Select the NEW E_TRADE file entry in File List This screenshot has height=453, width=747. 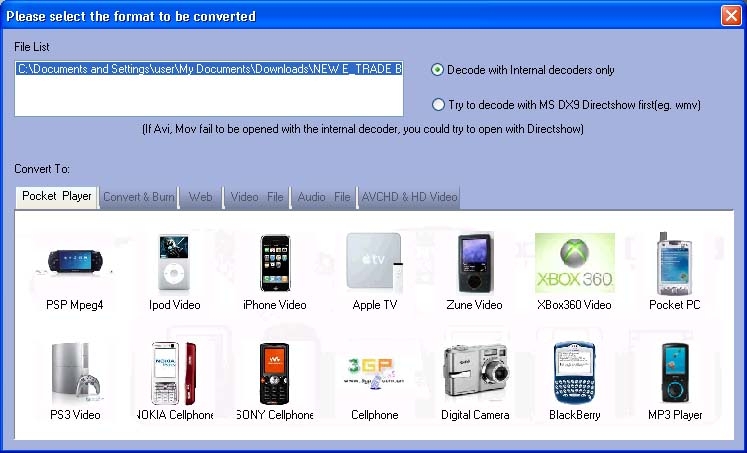209,69
